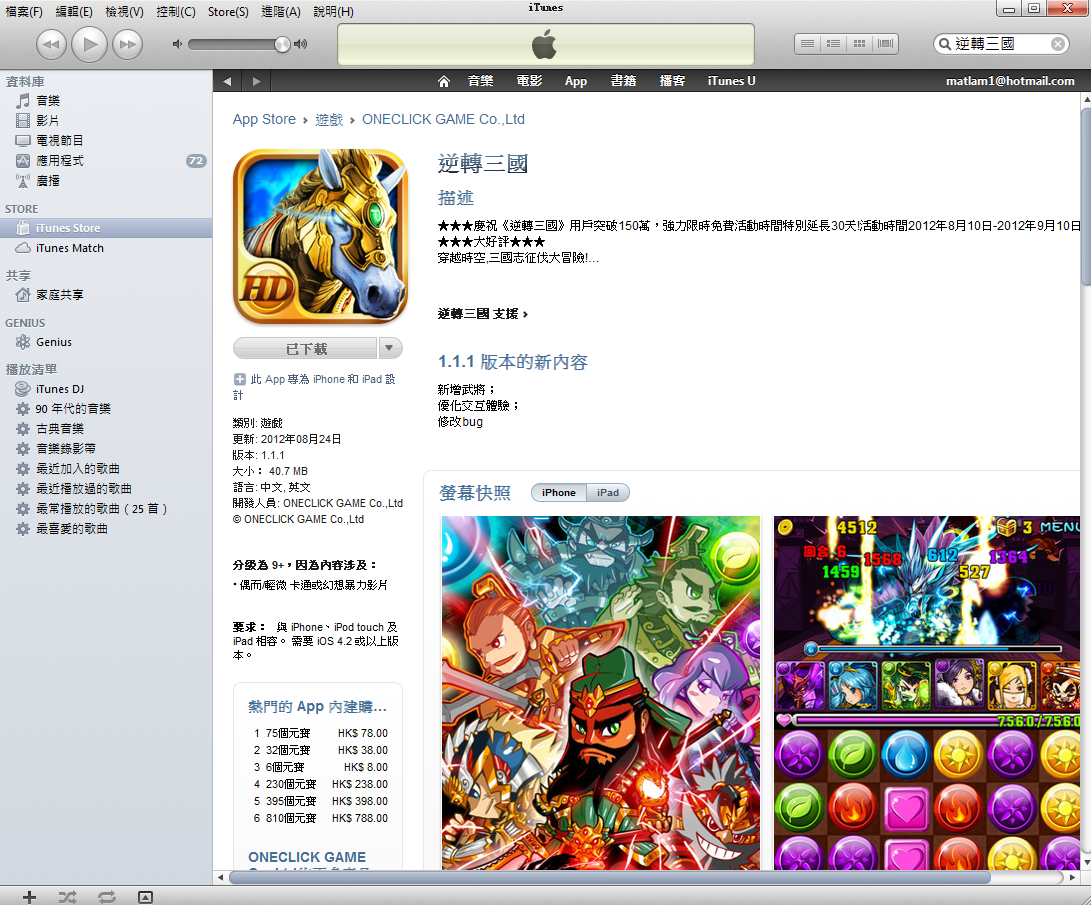Click the first character artwork screenshot

point(601,693)
